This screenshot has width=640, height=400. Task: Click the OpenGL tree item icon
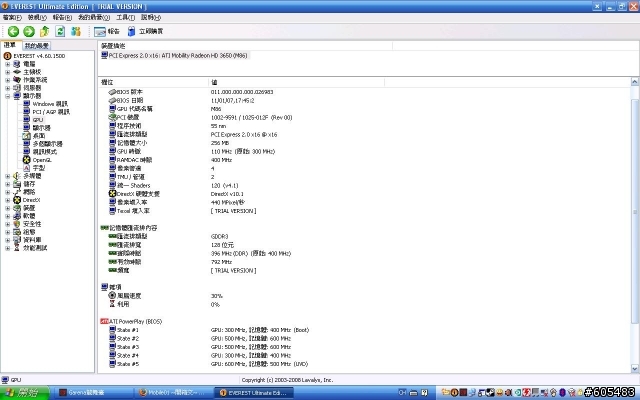[27, 160]
